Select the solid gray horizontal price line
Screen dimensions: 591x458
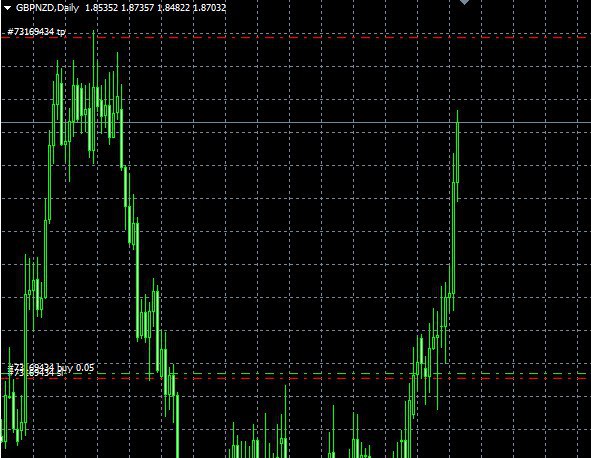click(296, 123)
